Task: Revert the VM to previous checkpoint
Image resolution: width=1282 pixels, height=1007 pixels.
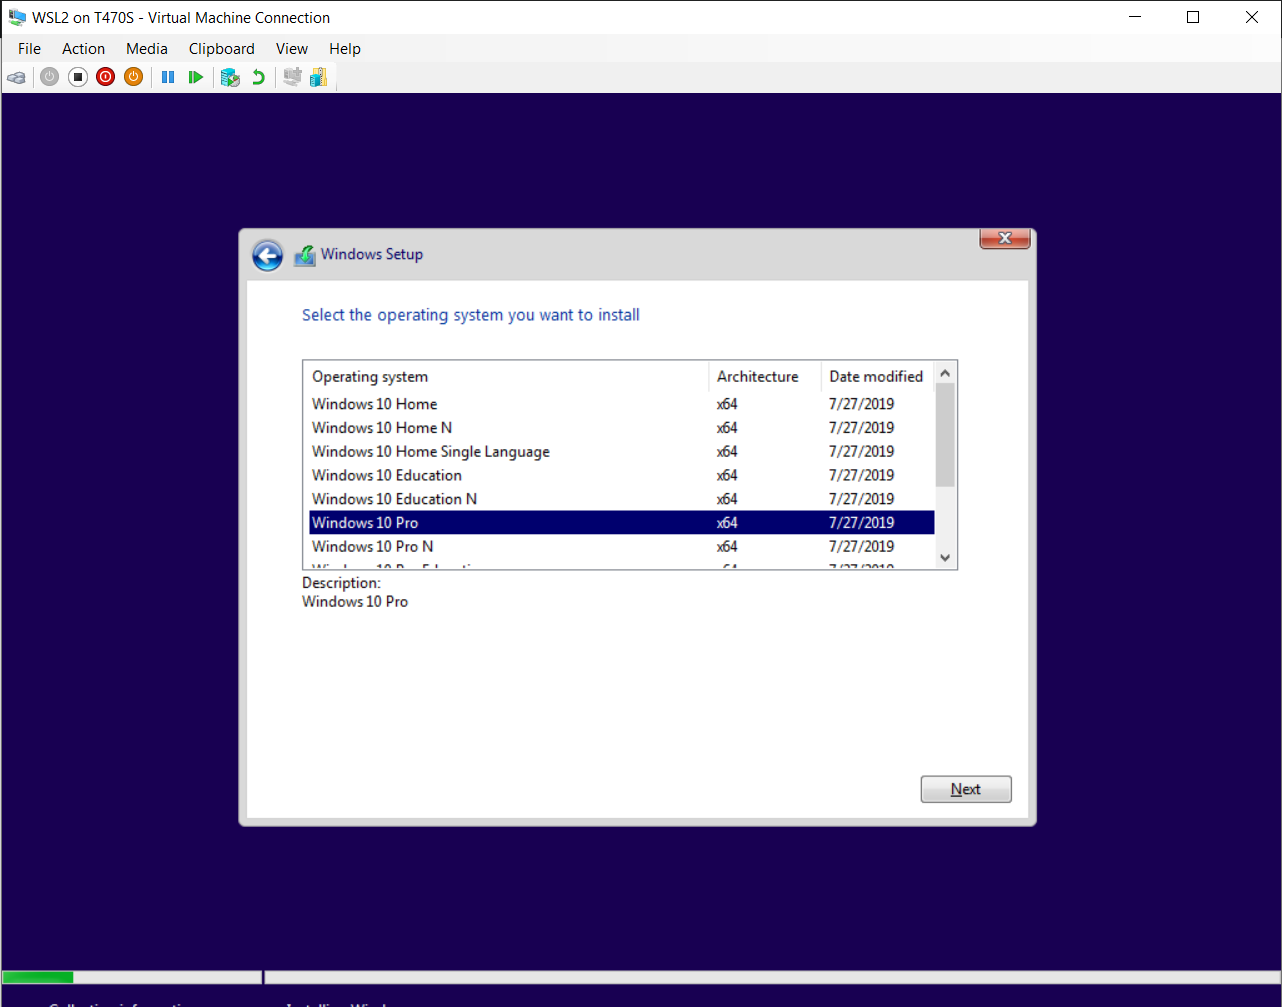Action: click(258, 77)
